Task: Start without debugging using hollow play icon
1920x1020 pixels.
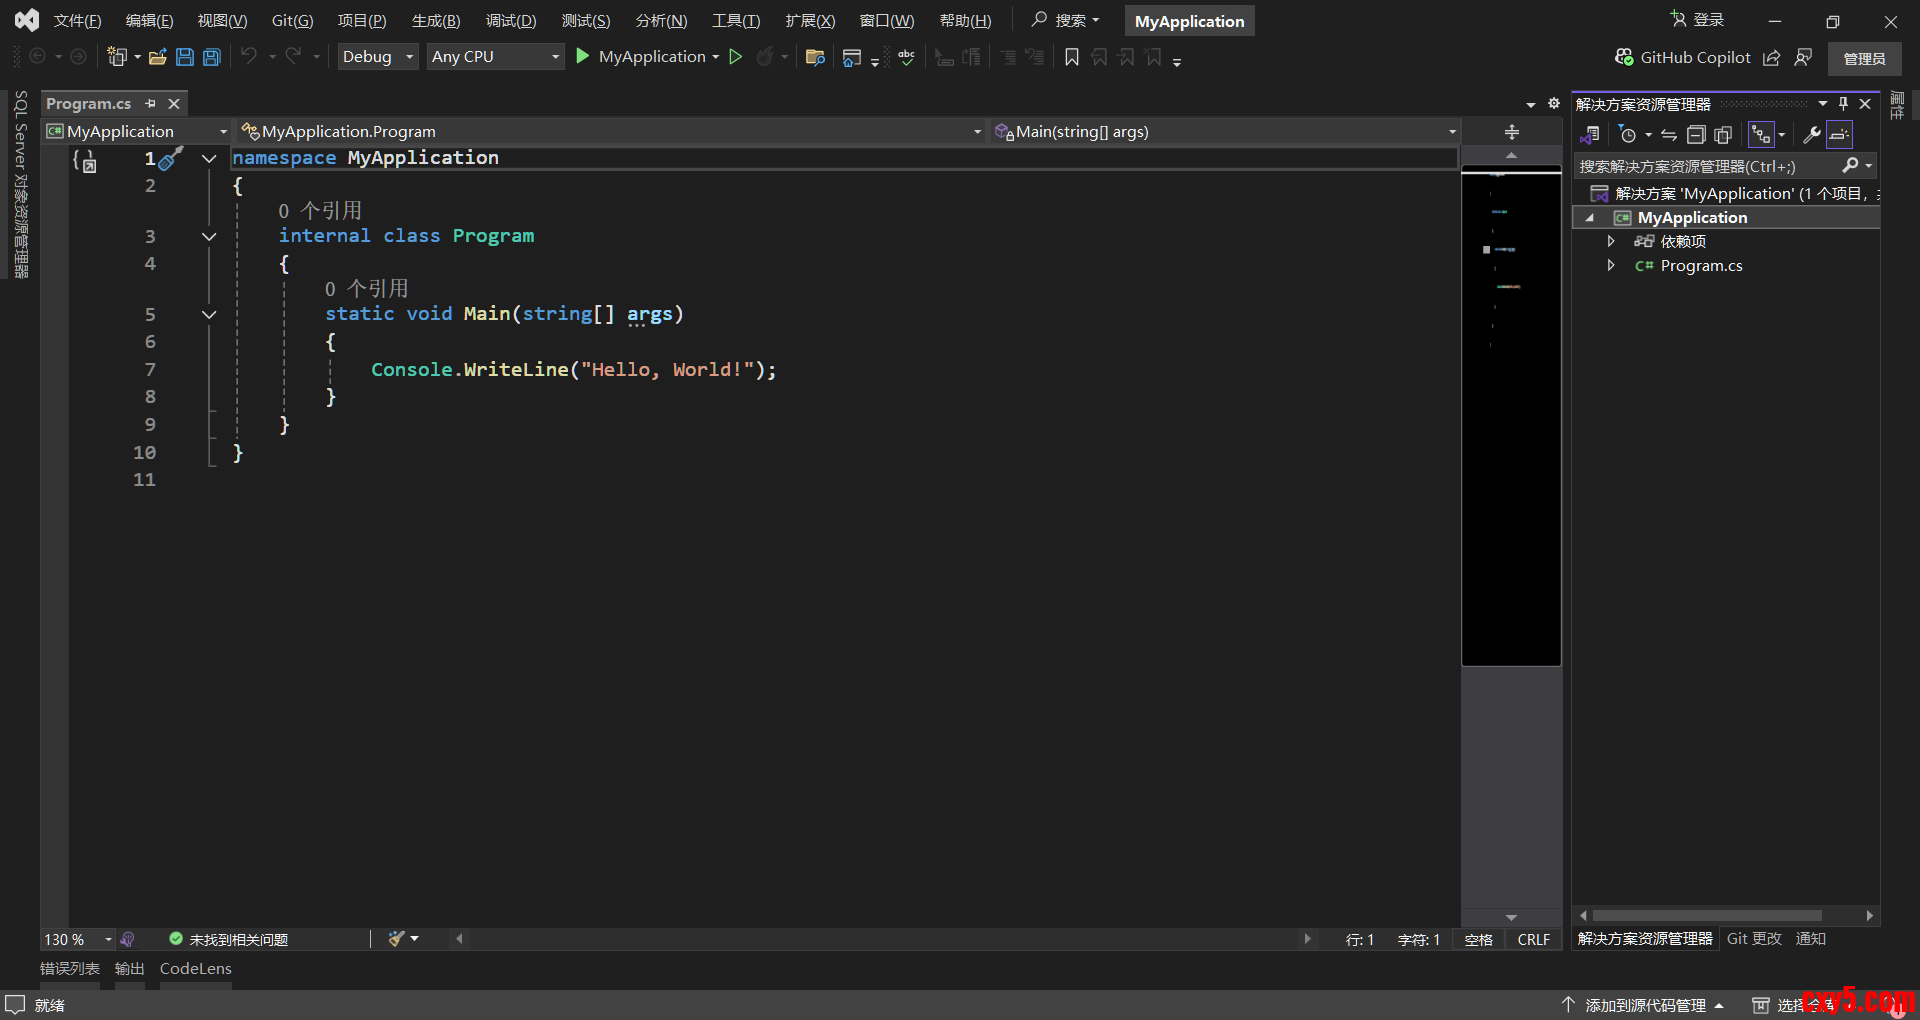Action: 736,57
